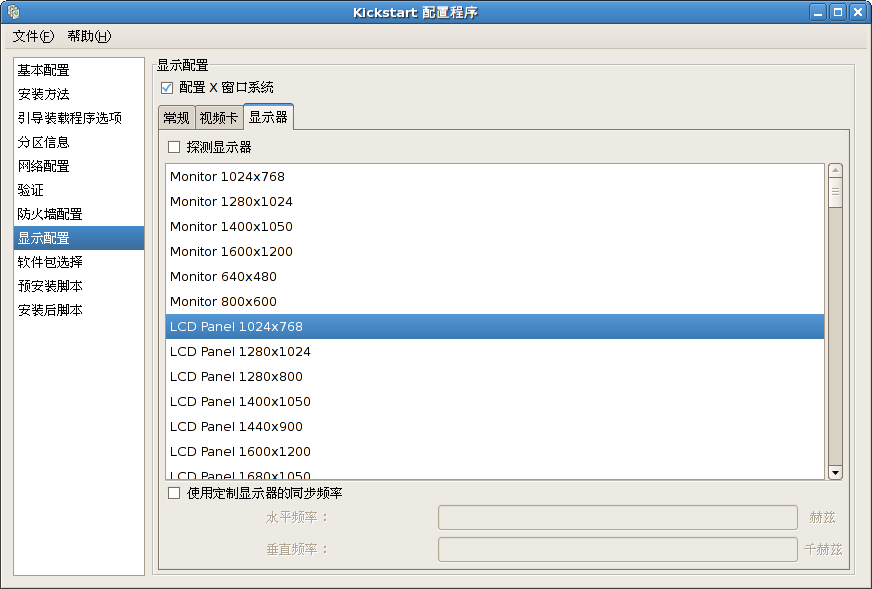This screenshot has height=589, width=872.
Task: Click the monitor list scroll-up arrow
Action: point(835,170)
